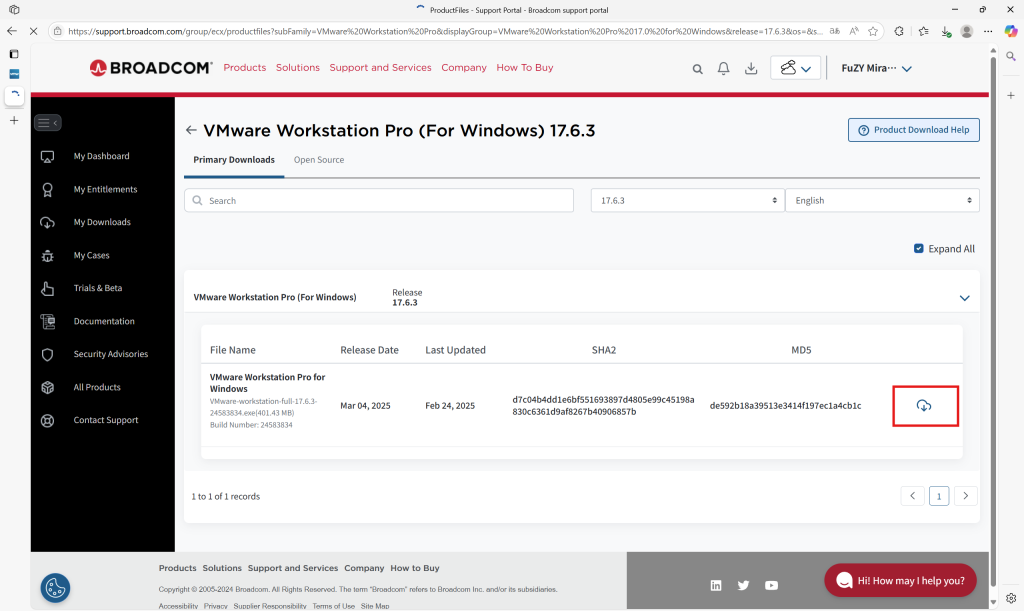
Task: Open the Solutions menu in top navigation
Action: 298,68
